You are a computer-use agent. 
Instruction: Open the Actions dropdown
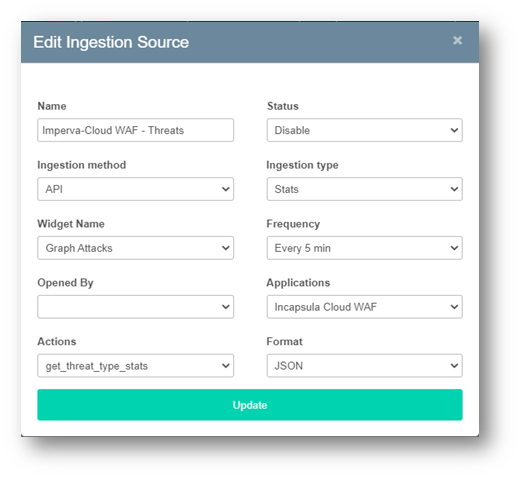pyautogui.click(x=135, y=366)
